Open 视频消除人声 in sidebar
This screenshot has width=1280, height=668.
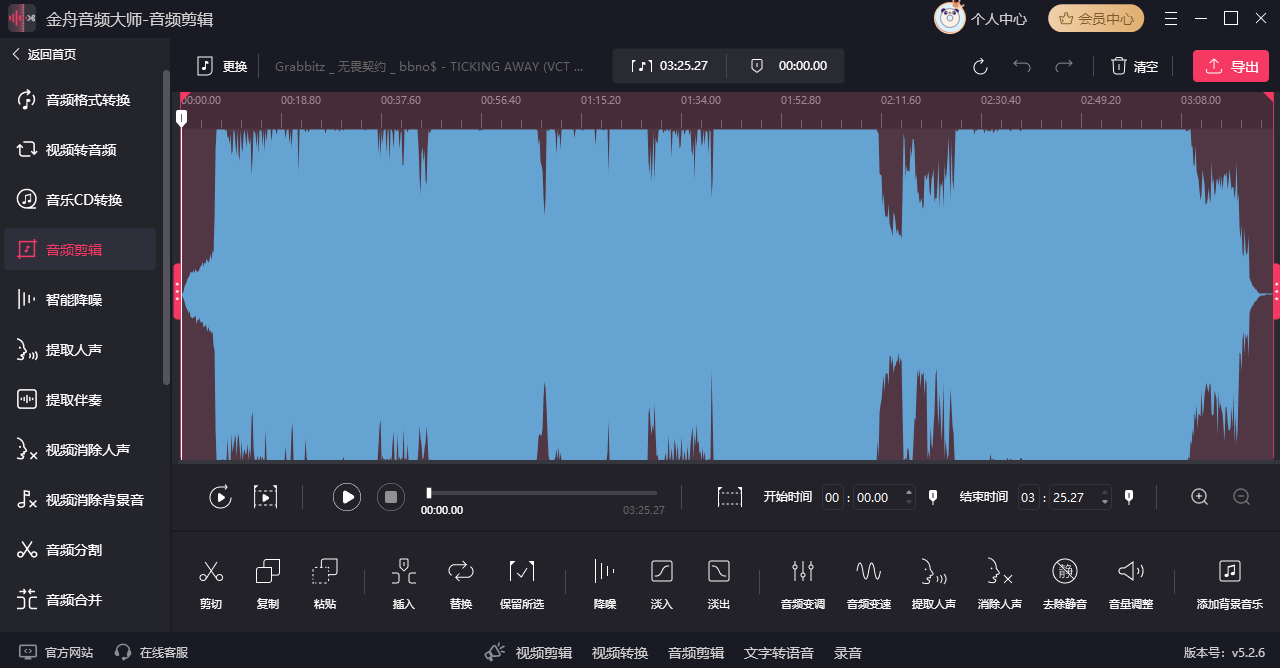[x=80, y=450]
